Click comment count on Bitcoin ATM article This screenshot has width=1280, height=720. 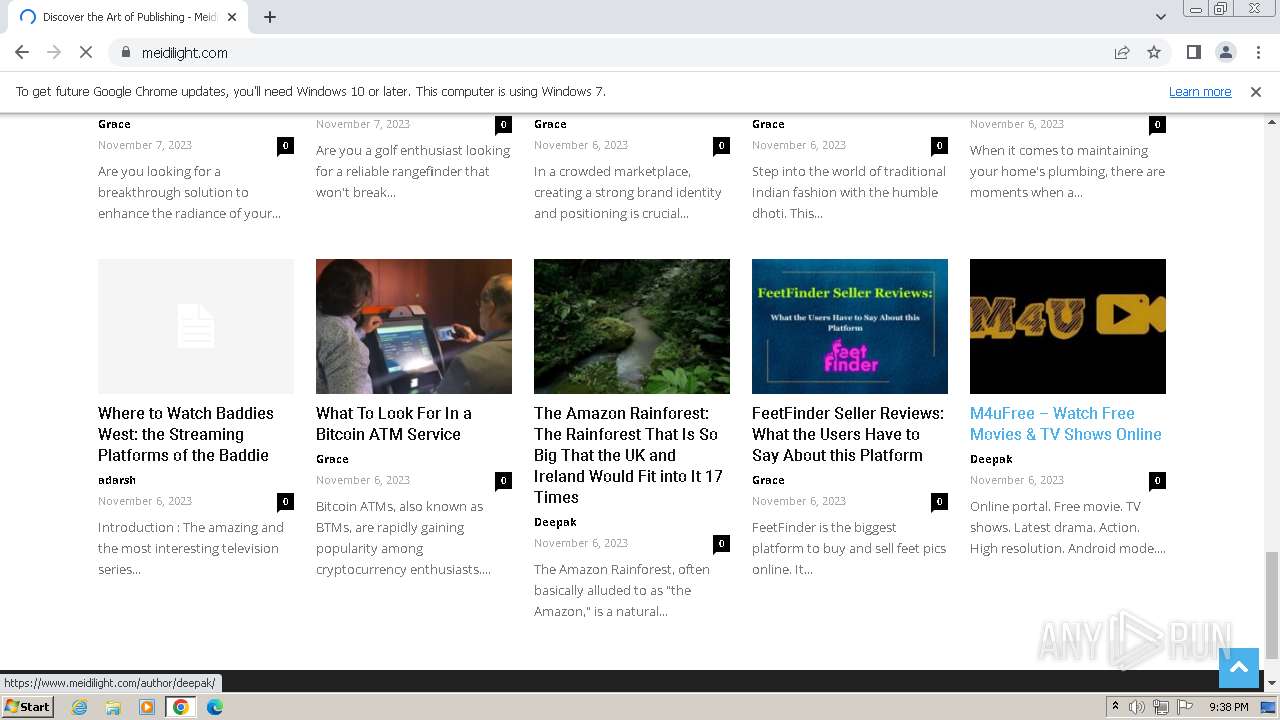click(x=503, y=480)
